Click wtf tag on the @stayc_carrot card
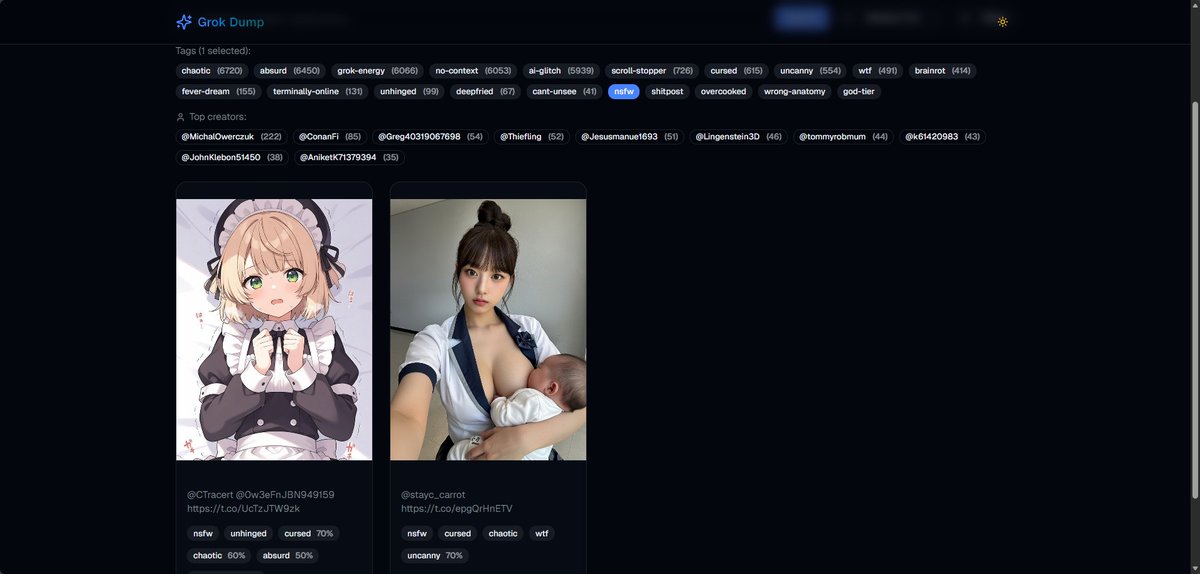The image size is (1200, 574). point(542,533)
